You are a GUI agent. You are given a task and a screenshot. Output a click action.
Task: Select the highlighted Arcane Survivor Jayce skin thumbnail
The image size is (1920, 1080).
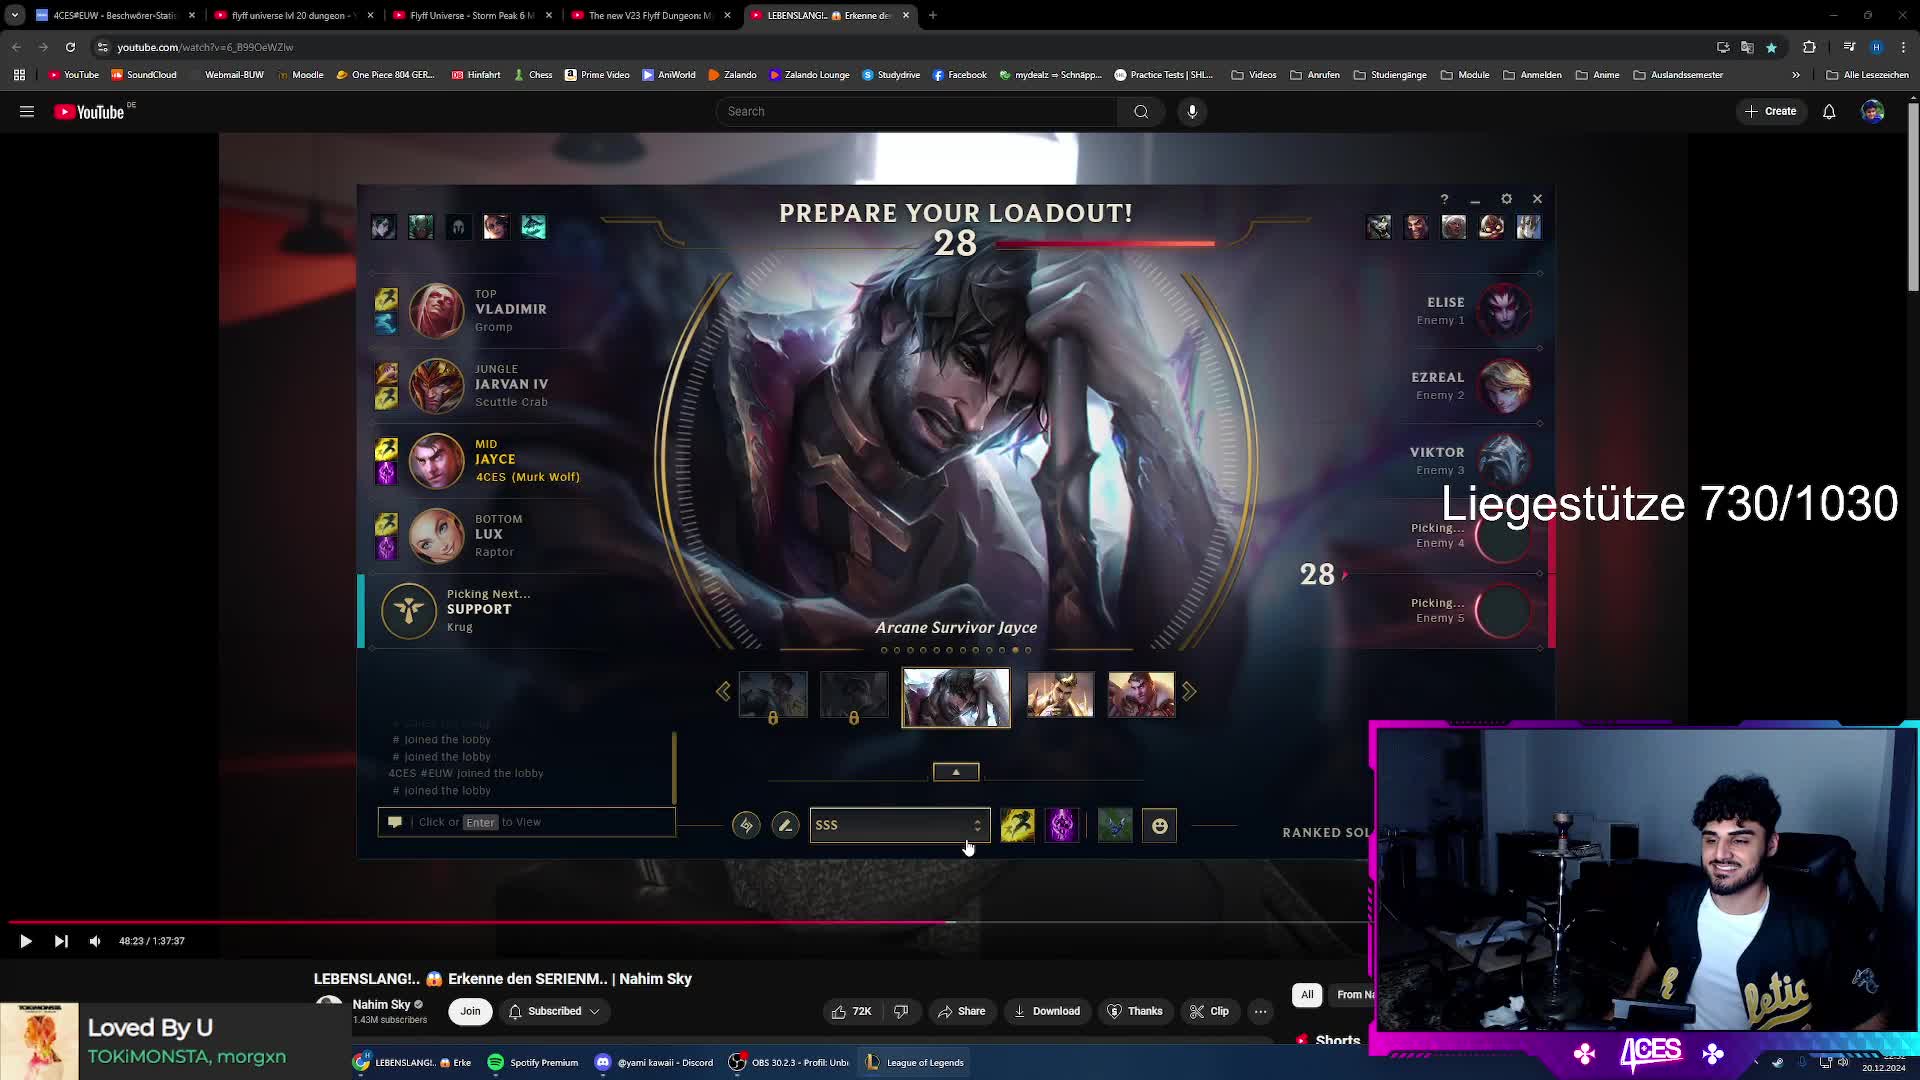click(956, 698)
